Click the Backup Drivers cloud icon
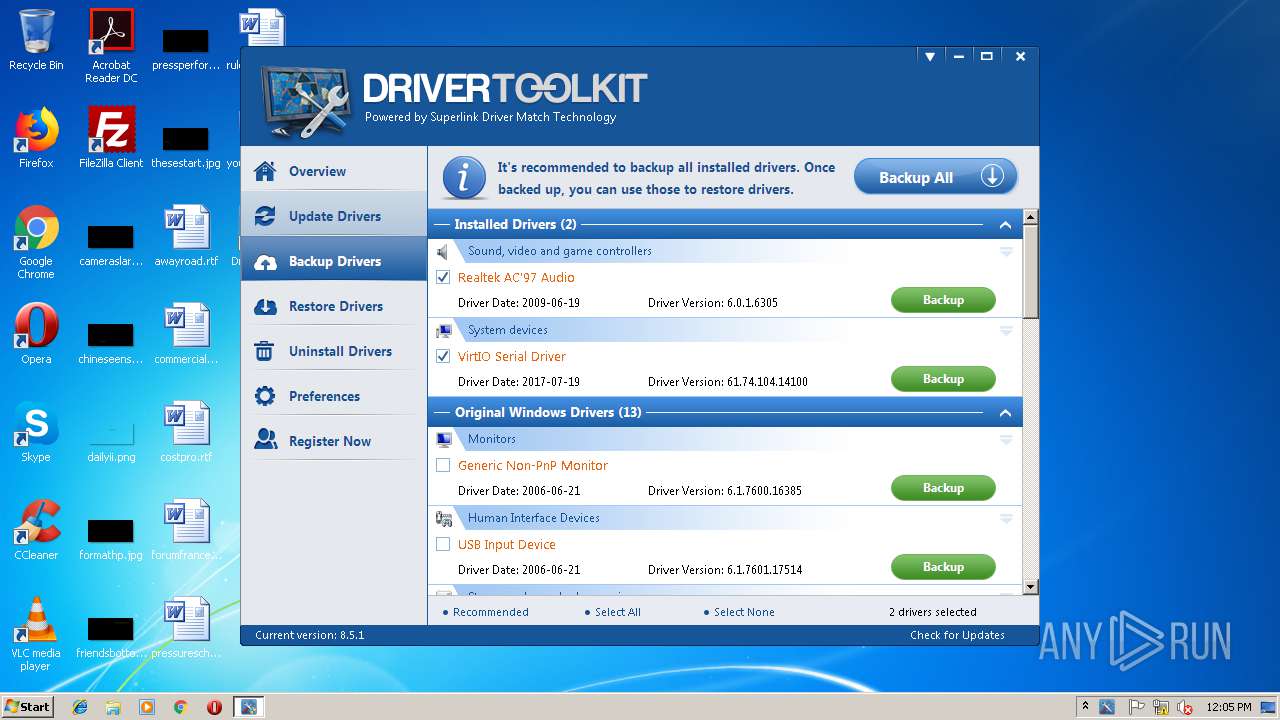The width and height of the screenshot is (1280, 720). click(265, 261)
